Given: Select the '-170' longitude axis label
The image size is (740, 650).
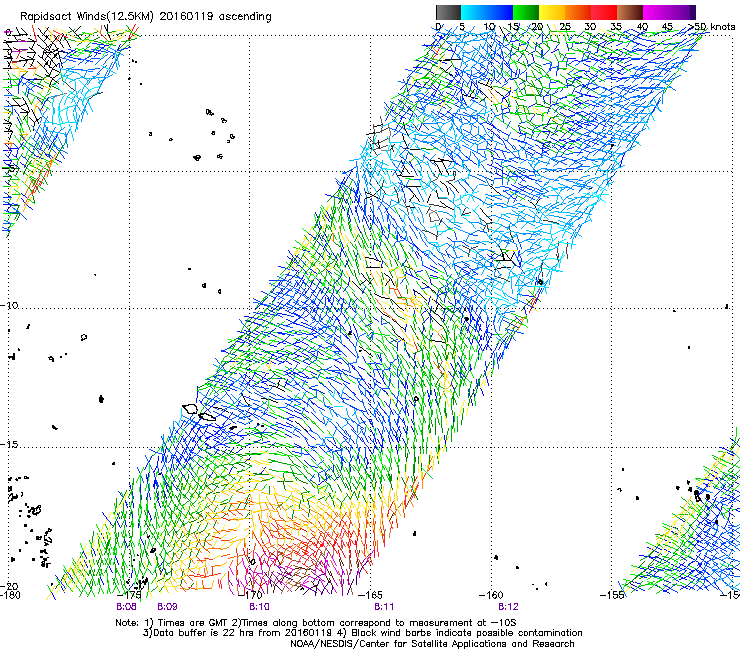Looking at the screenshot, I should (x=252, y=595).
